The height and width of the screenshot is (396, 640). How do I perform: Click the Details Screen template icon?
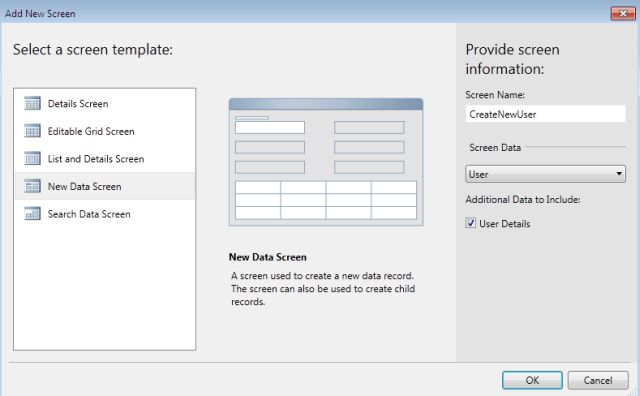point(32,104)
